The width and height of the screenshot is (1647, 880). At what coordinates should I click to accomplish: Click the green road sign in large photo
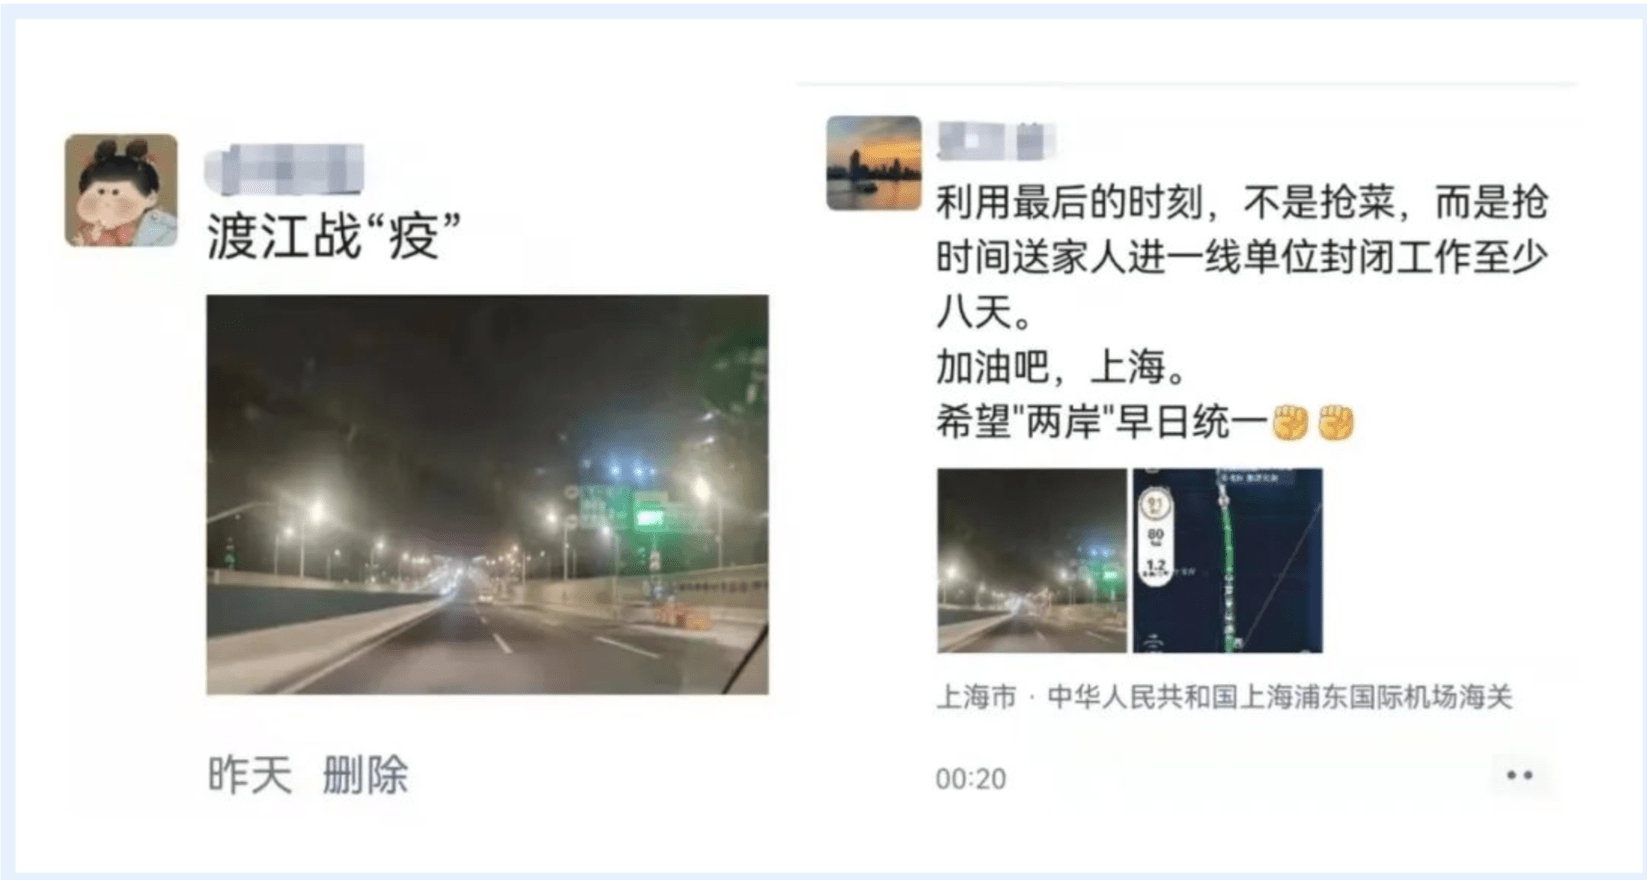pos(649,516)
